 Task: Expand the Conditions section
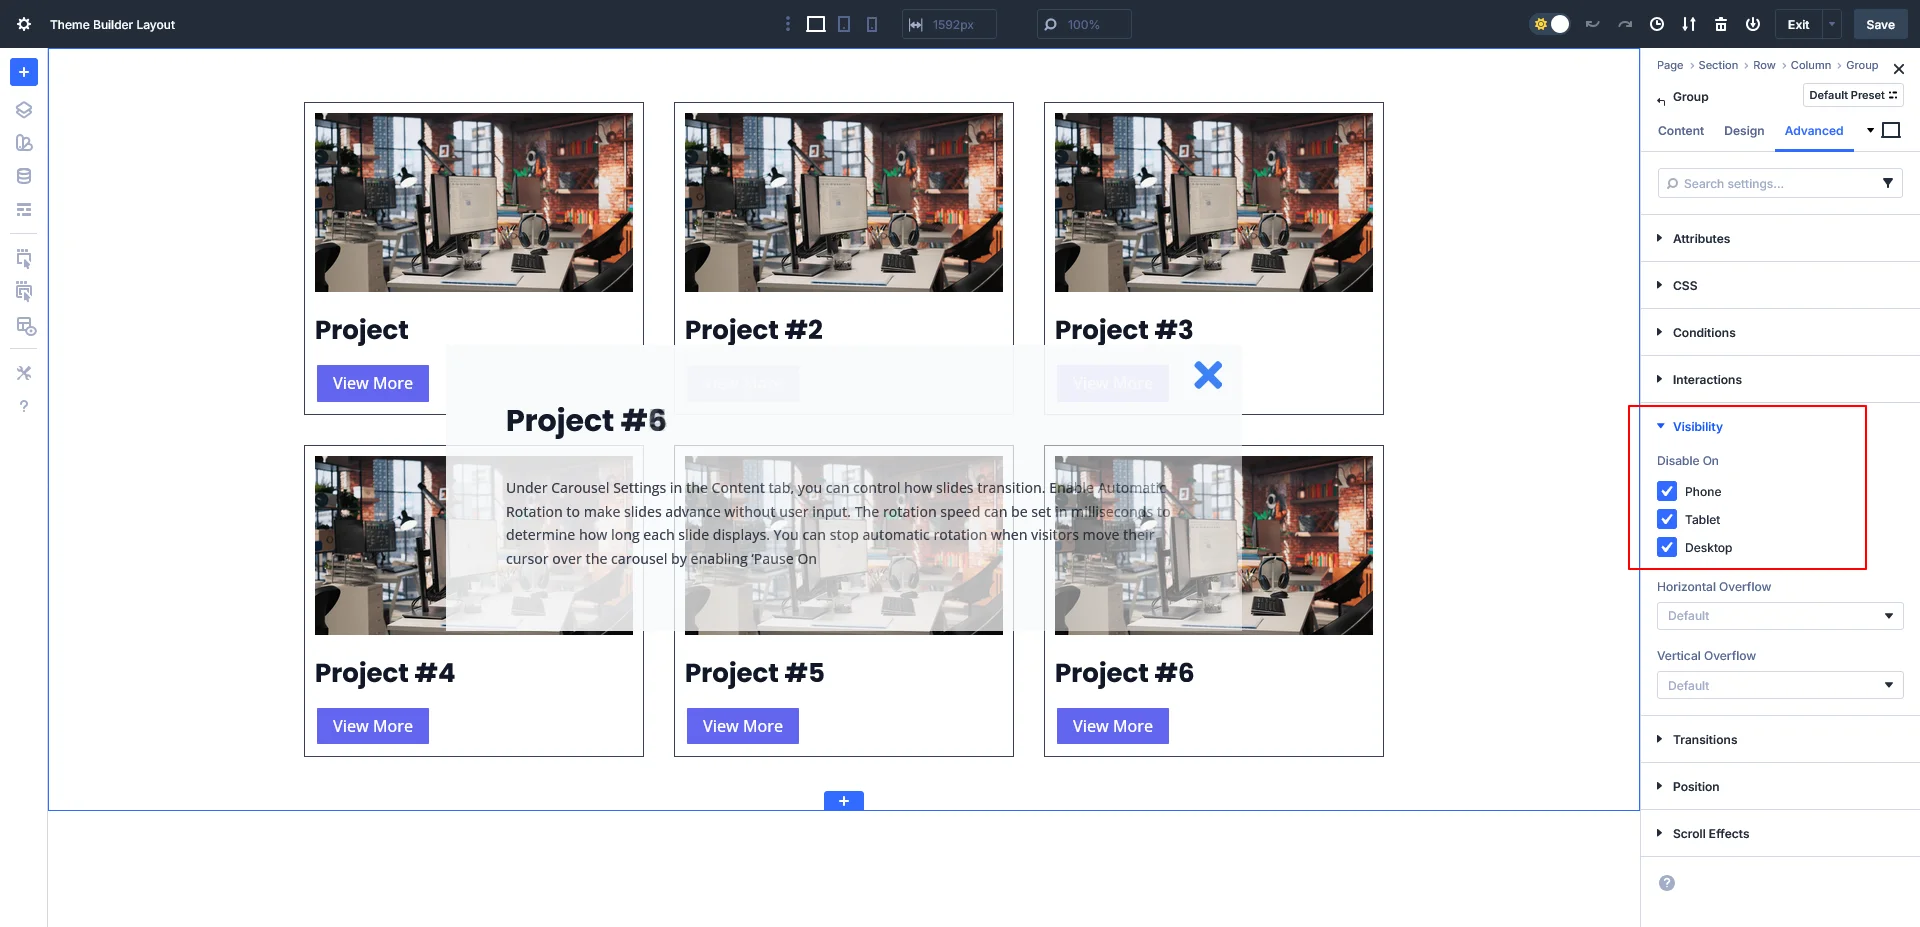1704,333
